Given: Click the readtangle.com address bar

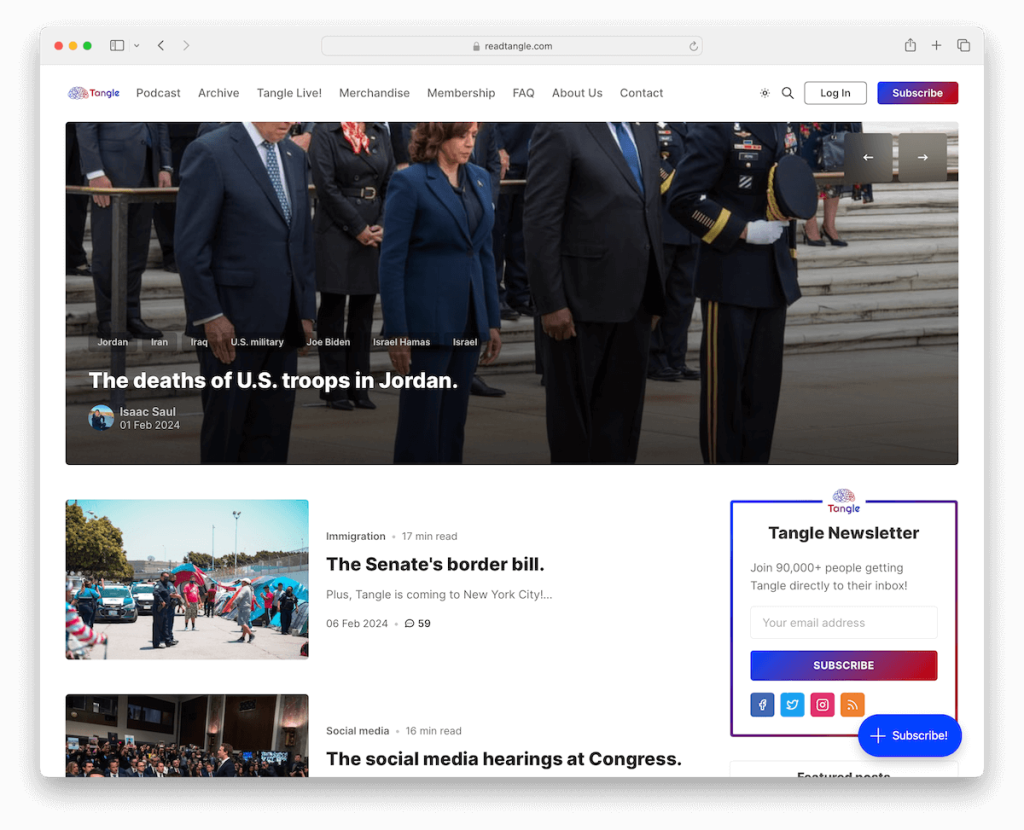Looking at the screenshot, I should pos(511,46).
